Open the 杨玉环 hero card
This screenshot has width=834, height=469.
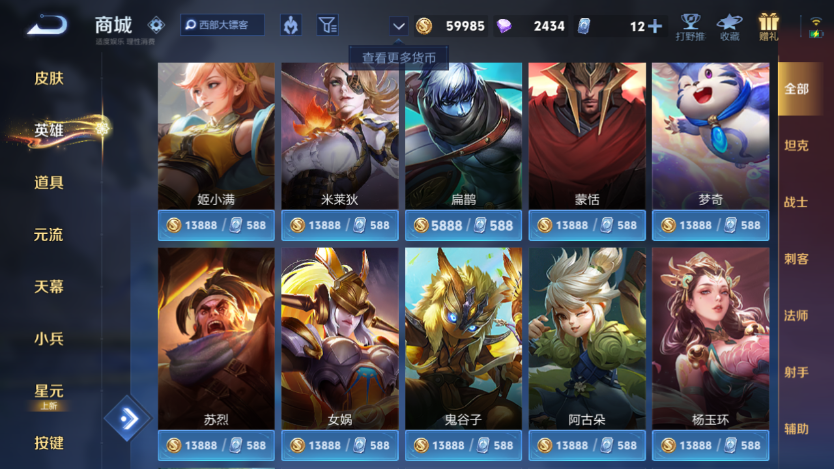click(711, 338)
